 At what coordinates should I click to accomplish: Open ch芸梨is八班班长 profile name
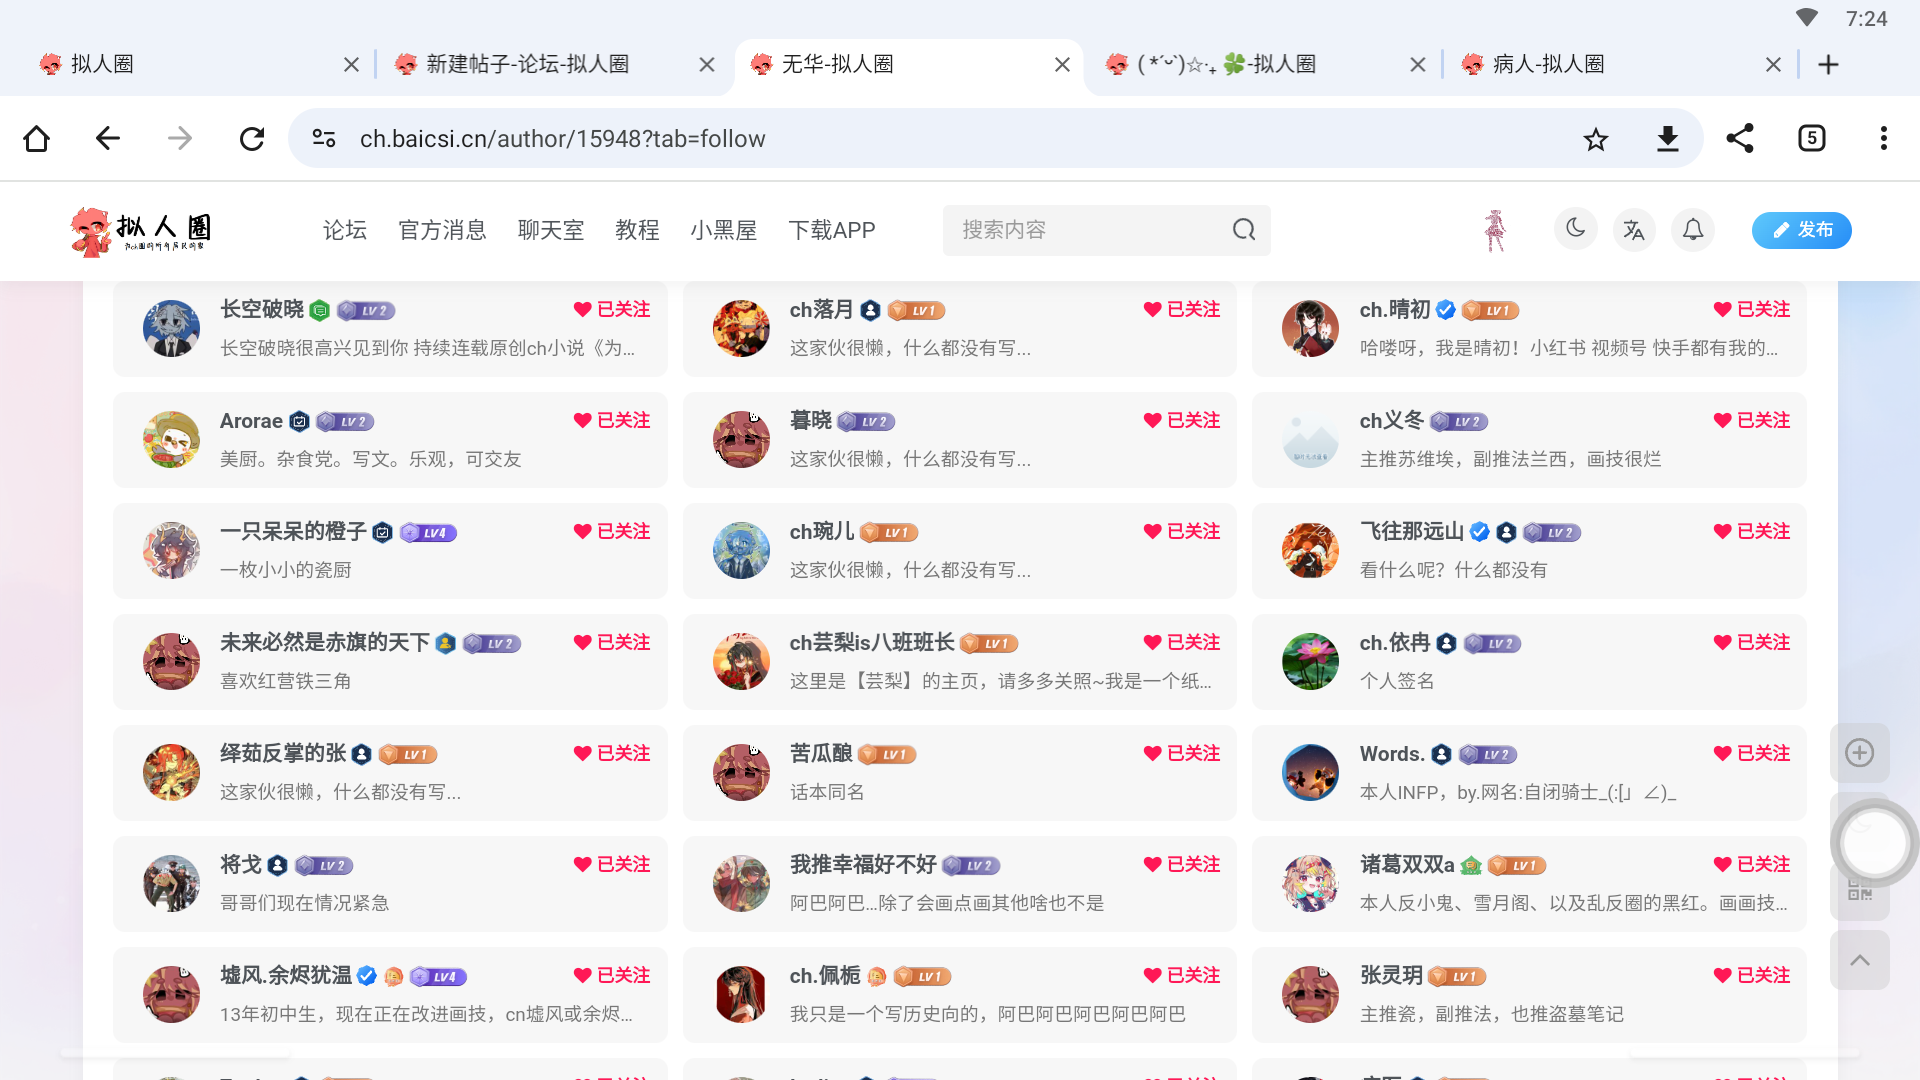point(872,643)
